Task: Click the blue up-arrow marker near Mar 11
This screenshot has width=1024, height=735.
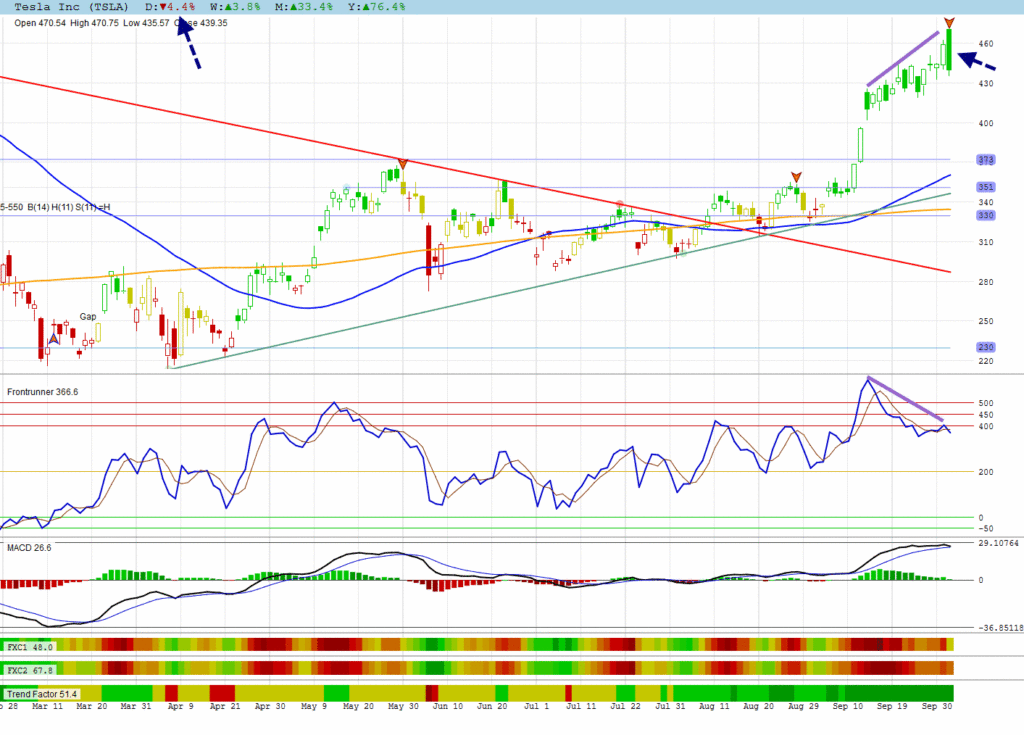Action: point(54,339)
